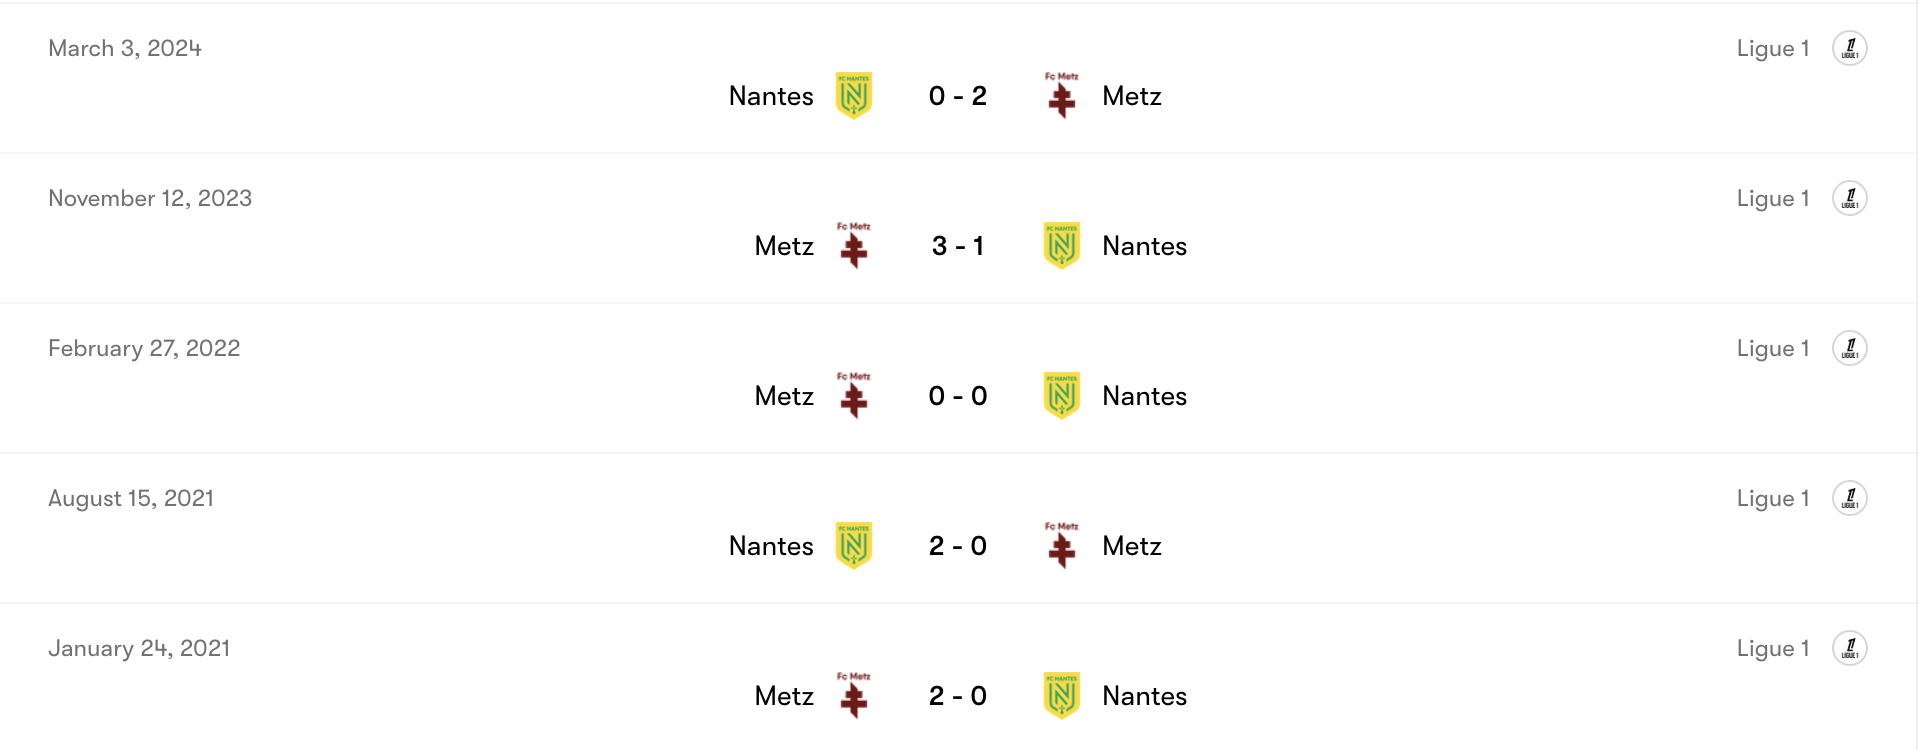Click the Ligue 1 badge beside February 27 match
Image resolution: width=1918 pixels, height=750 pixels.
(x=1849, y=347)
